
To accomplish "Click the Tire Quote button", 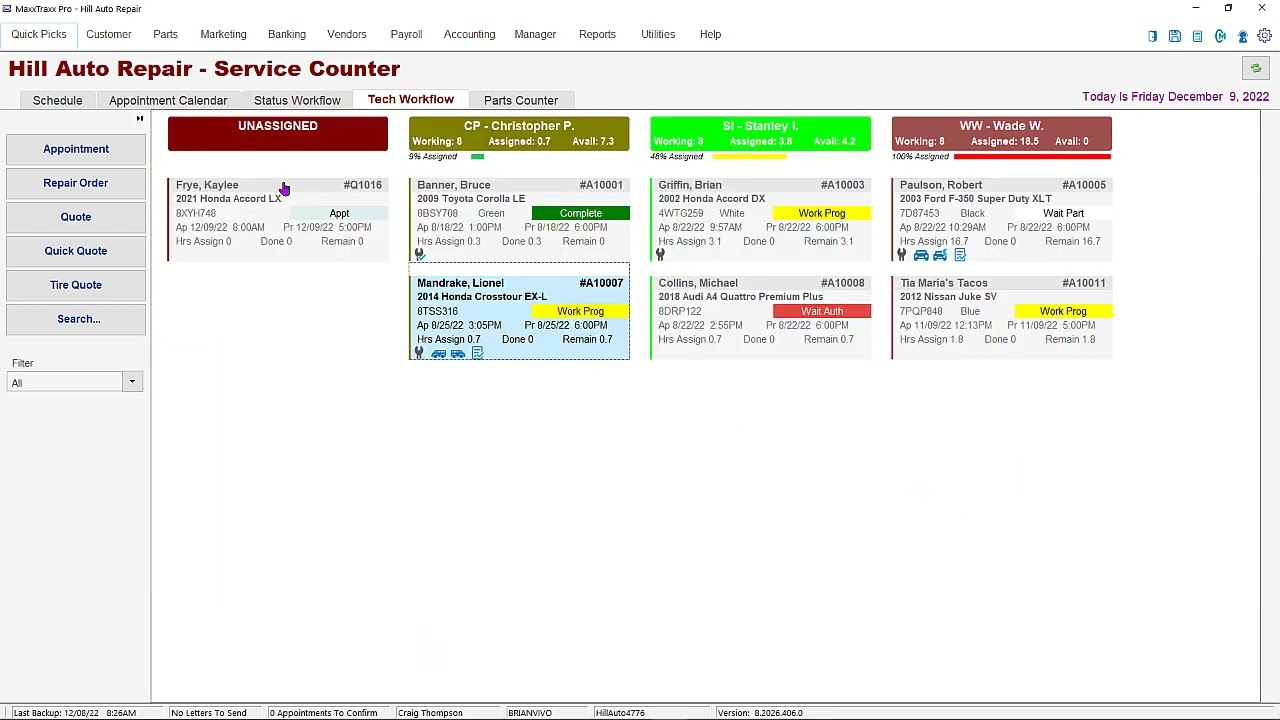I will point(76,285).
